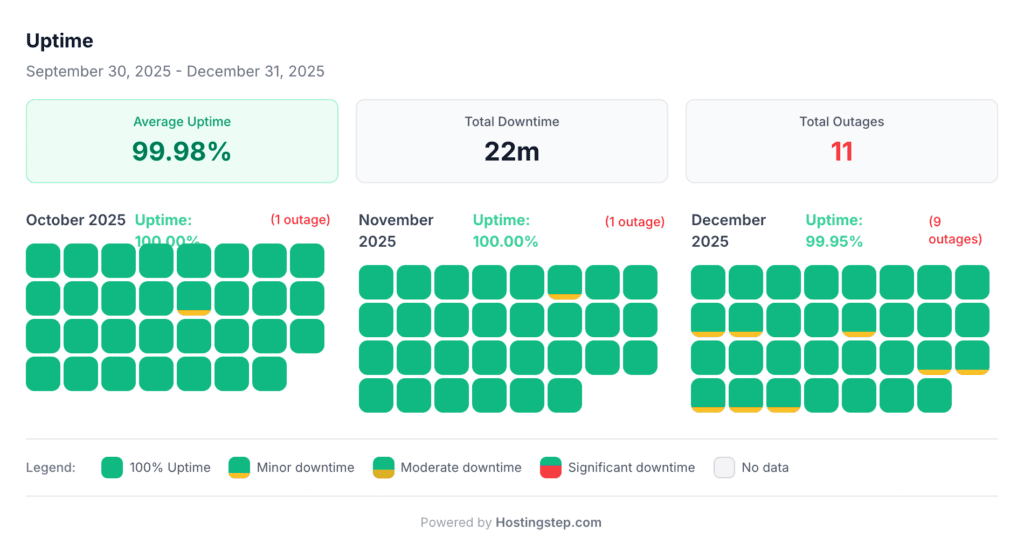Click December's 99.95% uptime value
Screen dimensions: 1024x557
[x=834, y=241]
